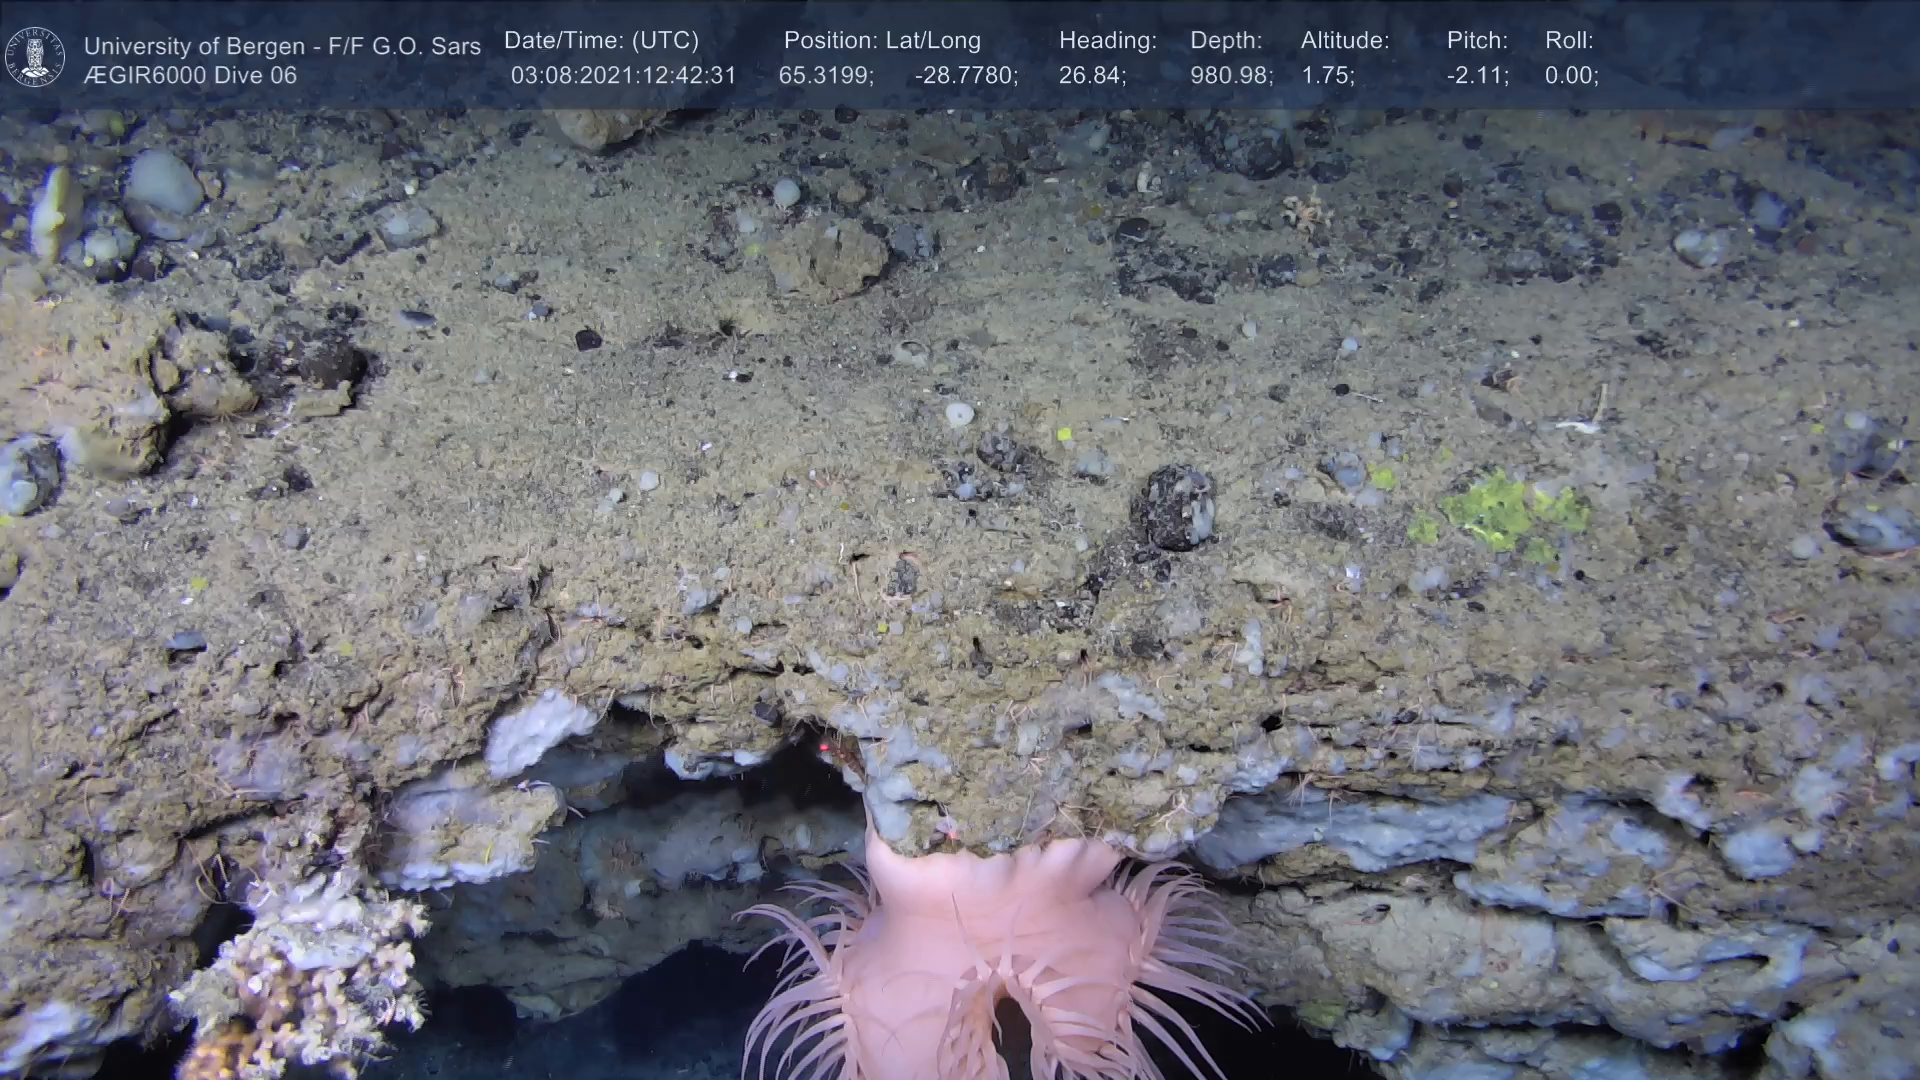Click the Date/Time (UTC) label

[601, 41]
